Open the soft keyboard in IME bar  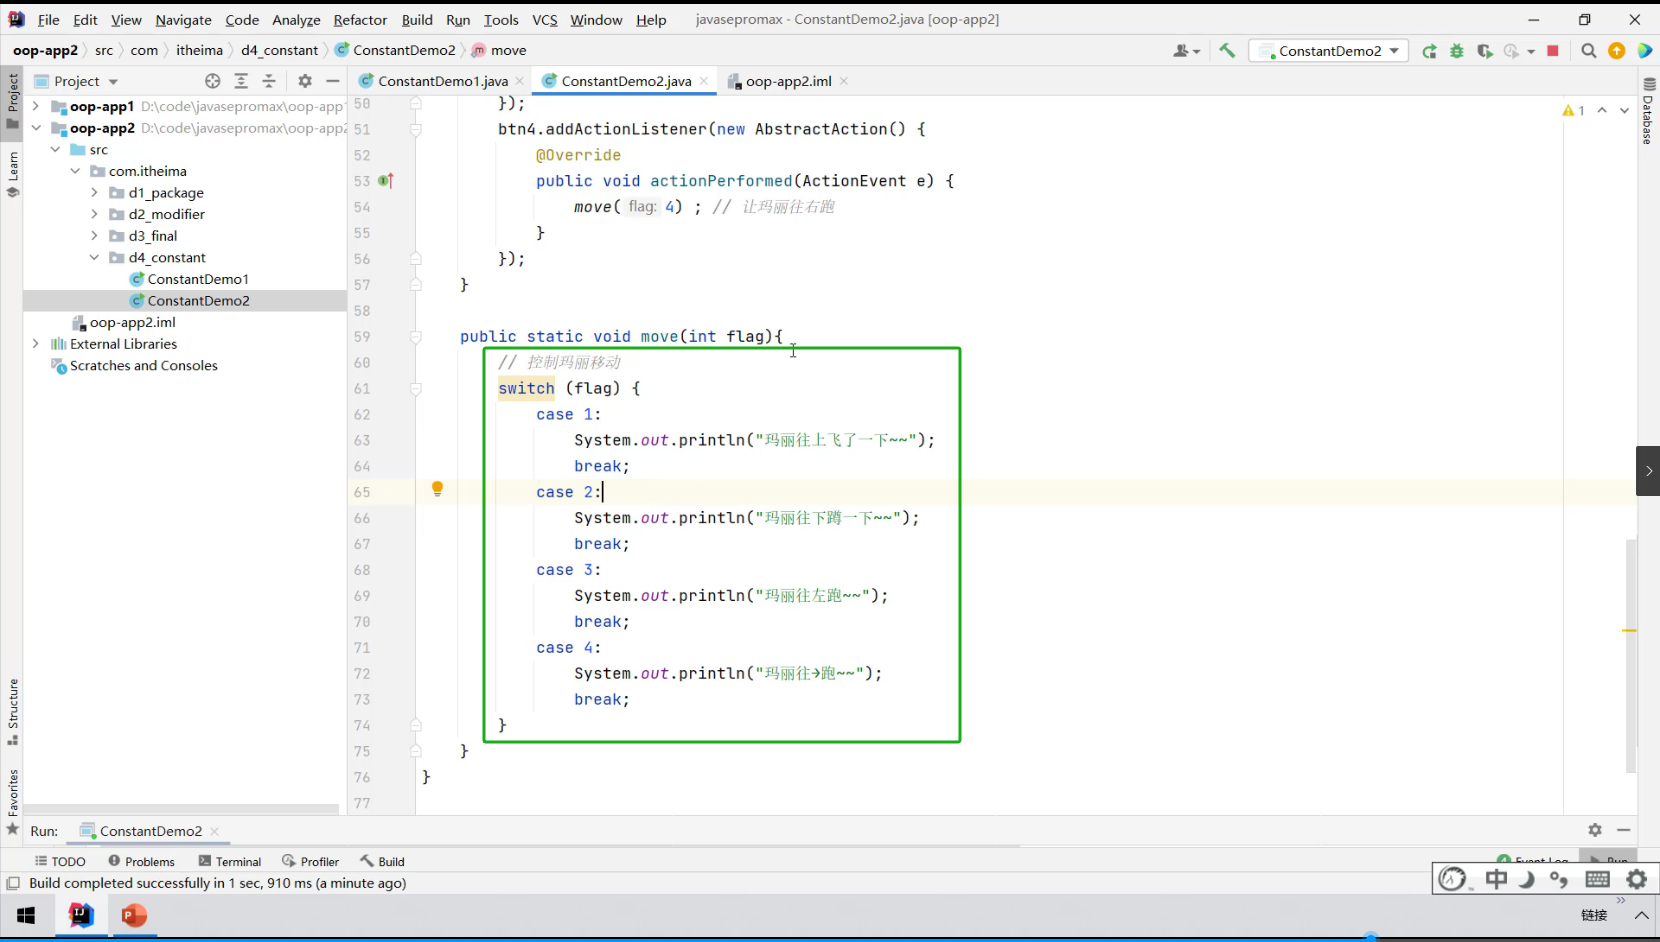click(1598, 879)
